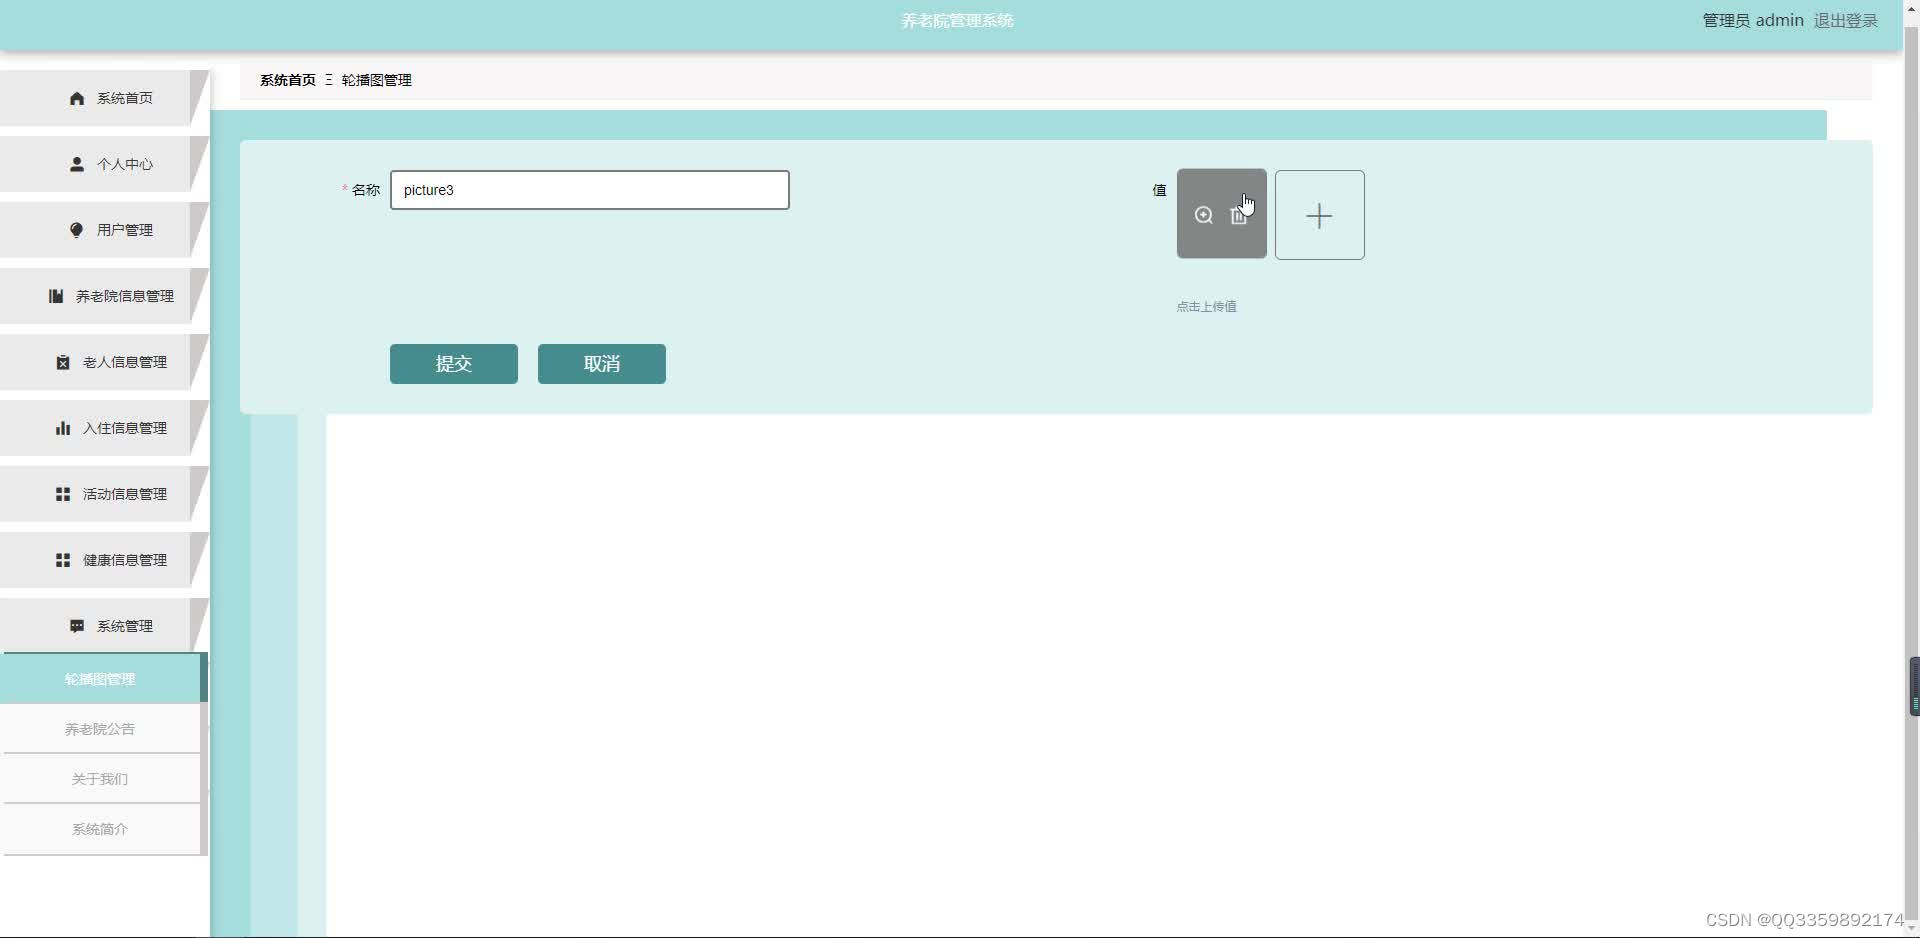Click the 点击上传值 hint text
The height and width of the screenshot is (938, 1920).
point(1207,307)
